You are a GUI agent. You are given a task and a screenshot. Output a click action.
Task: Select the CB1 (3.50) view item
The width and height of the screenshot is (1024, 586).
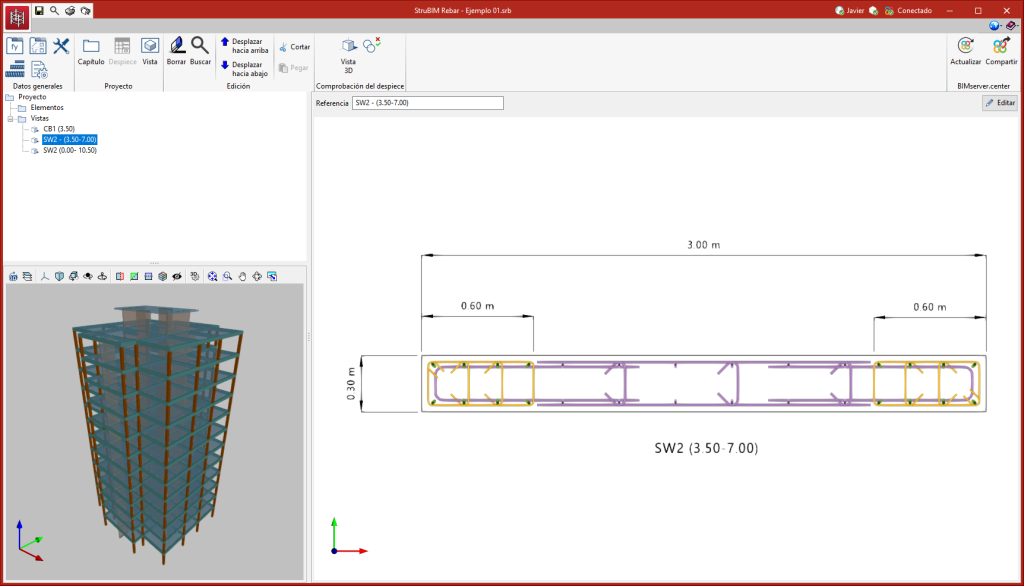(x=58, y=129)
